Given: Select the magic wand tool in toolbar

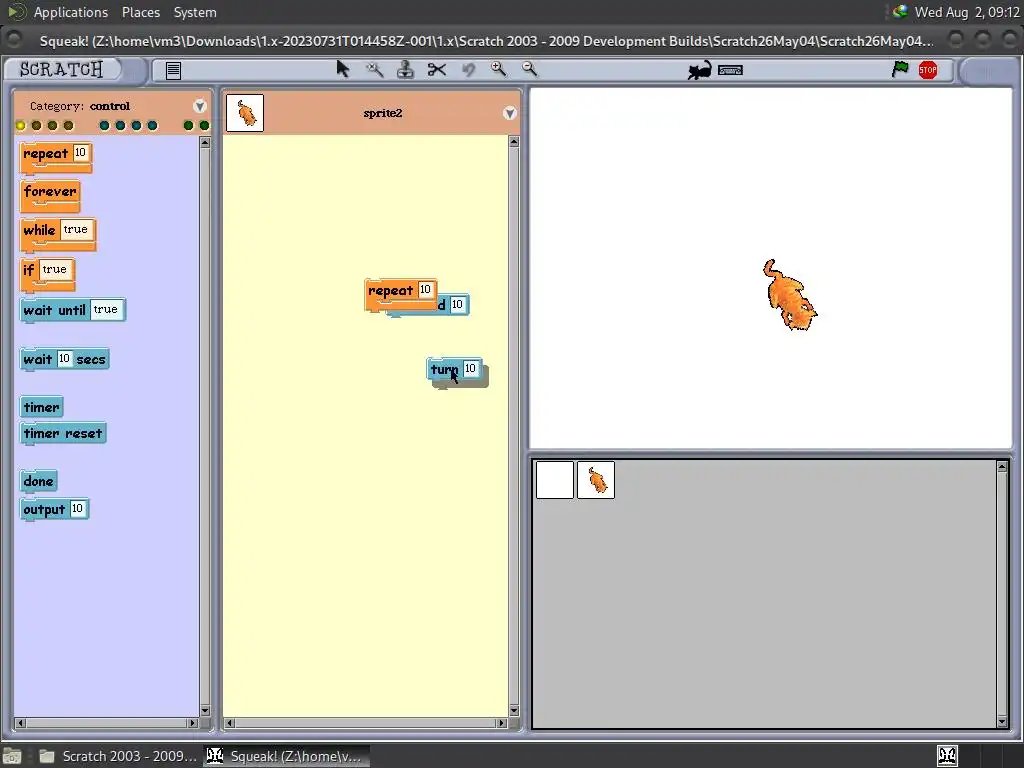Looking at the screenshot, I should [x=375, y=69].
